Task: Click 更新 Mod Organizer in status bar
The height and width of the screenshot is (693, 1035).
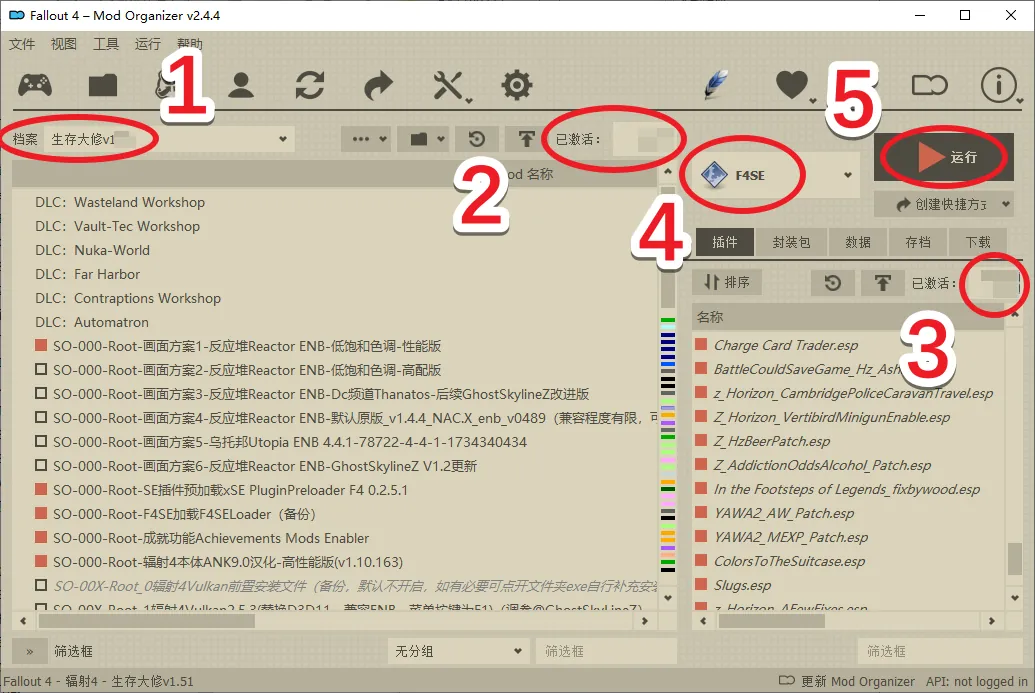Action: coord(847,681)
